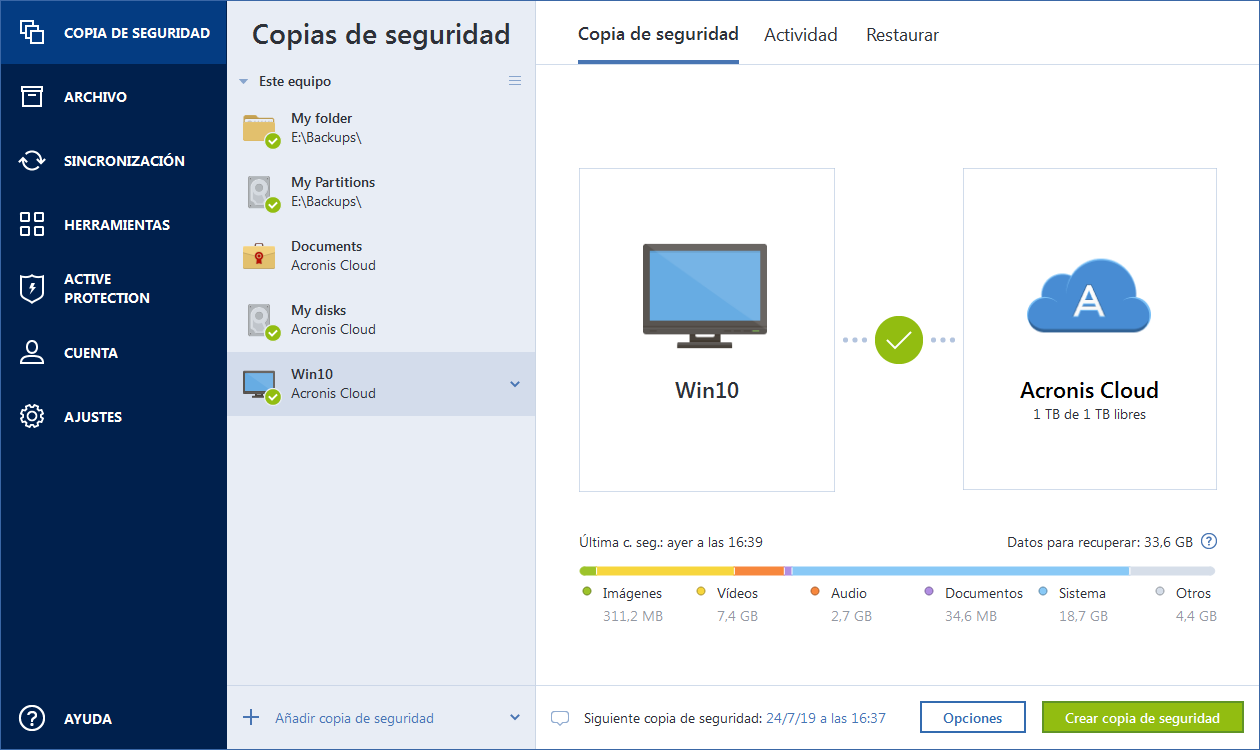Click the next backup schedule date link

coord(825,718)
